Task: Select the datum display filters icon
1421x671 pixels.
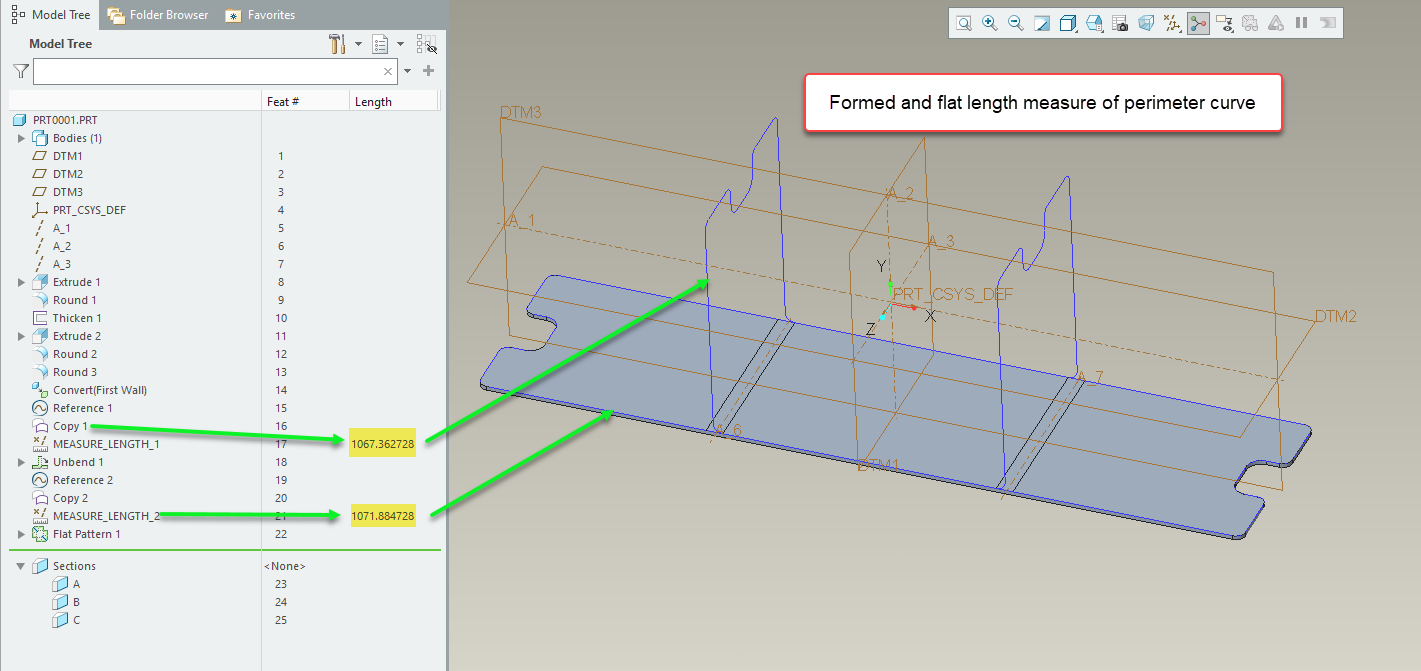Action: [1171, 22]
